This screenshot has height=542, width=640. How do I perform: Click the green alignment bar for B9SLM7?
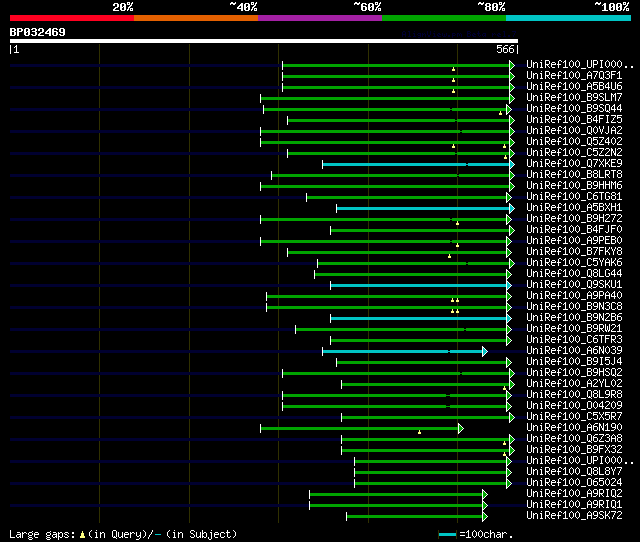[385, 98]
